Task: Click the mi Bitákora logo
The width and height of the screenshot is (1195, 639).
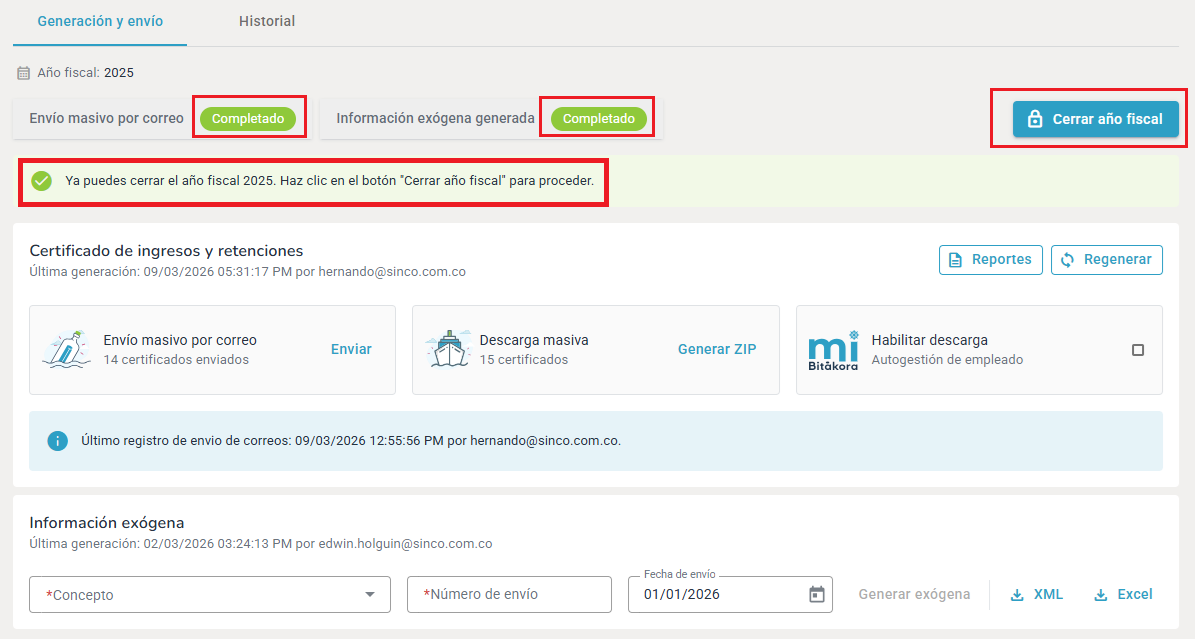Action: (x=833, y=350)
